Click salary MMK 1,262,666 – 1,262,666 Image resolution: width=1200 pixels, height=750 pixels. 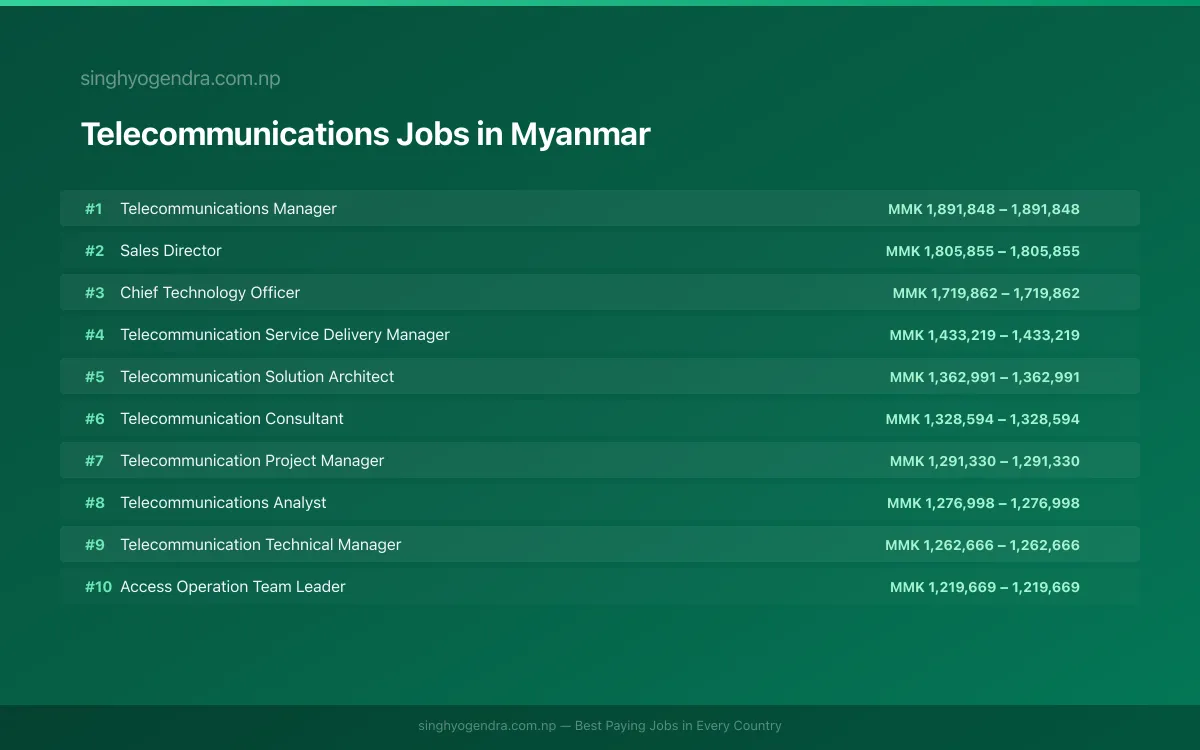(982, 545)
